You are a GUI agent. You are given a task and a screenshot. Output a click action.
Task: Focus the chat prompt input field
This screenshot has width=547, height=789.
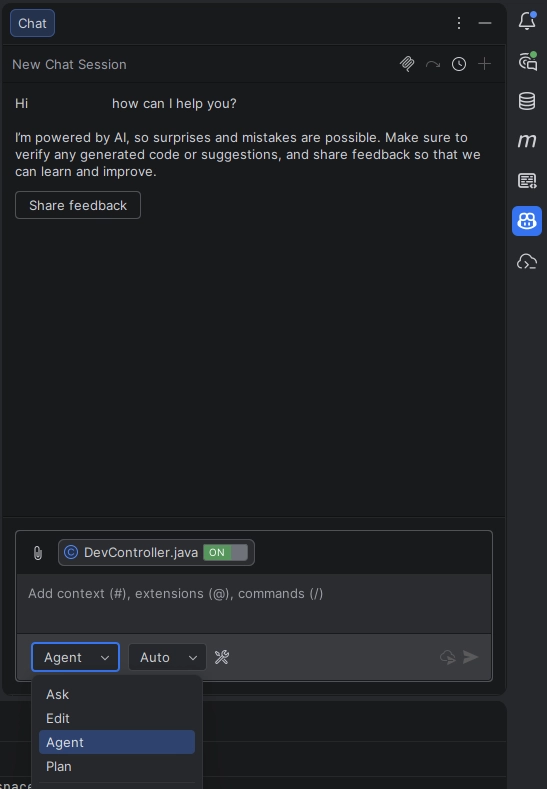pyautogui.click(x=254, y=603)
